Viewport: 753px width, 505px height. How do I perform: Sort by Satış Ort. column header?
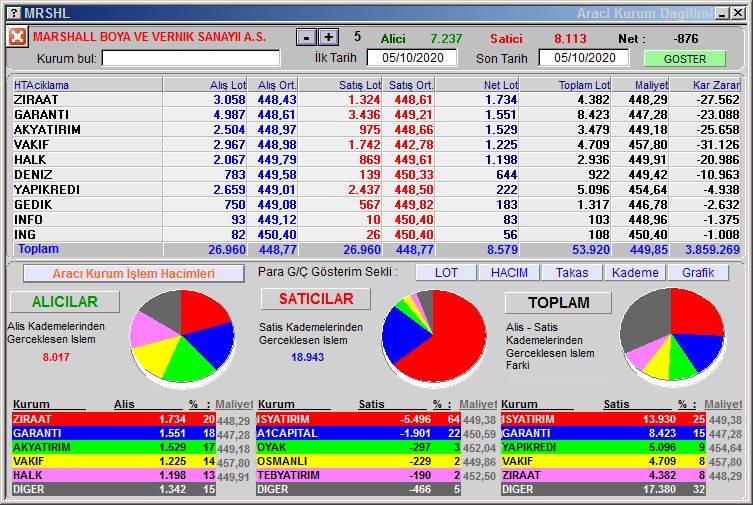[409, 85]
